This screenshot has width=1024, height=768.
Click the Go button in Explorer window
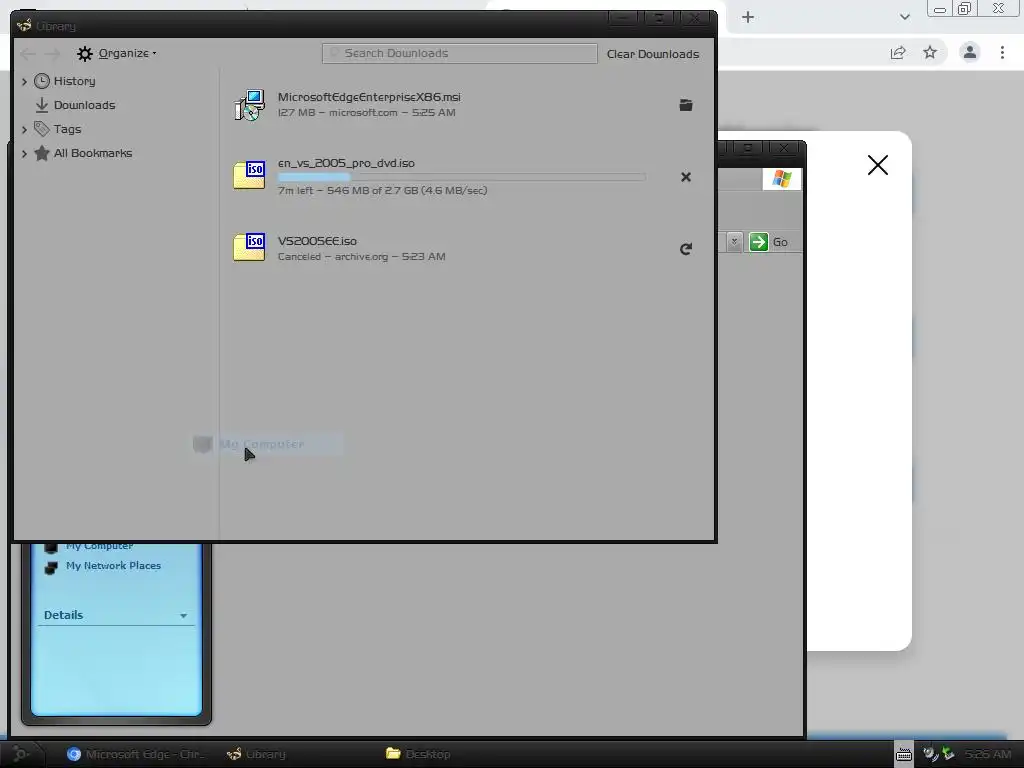(x=769, y=242)
